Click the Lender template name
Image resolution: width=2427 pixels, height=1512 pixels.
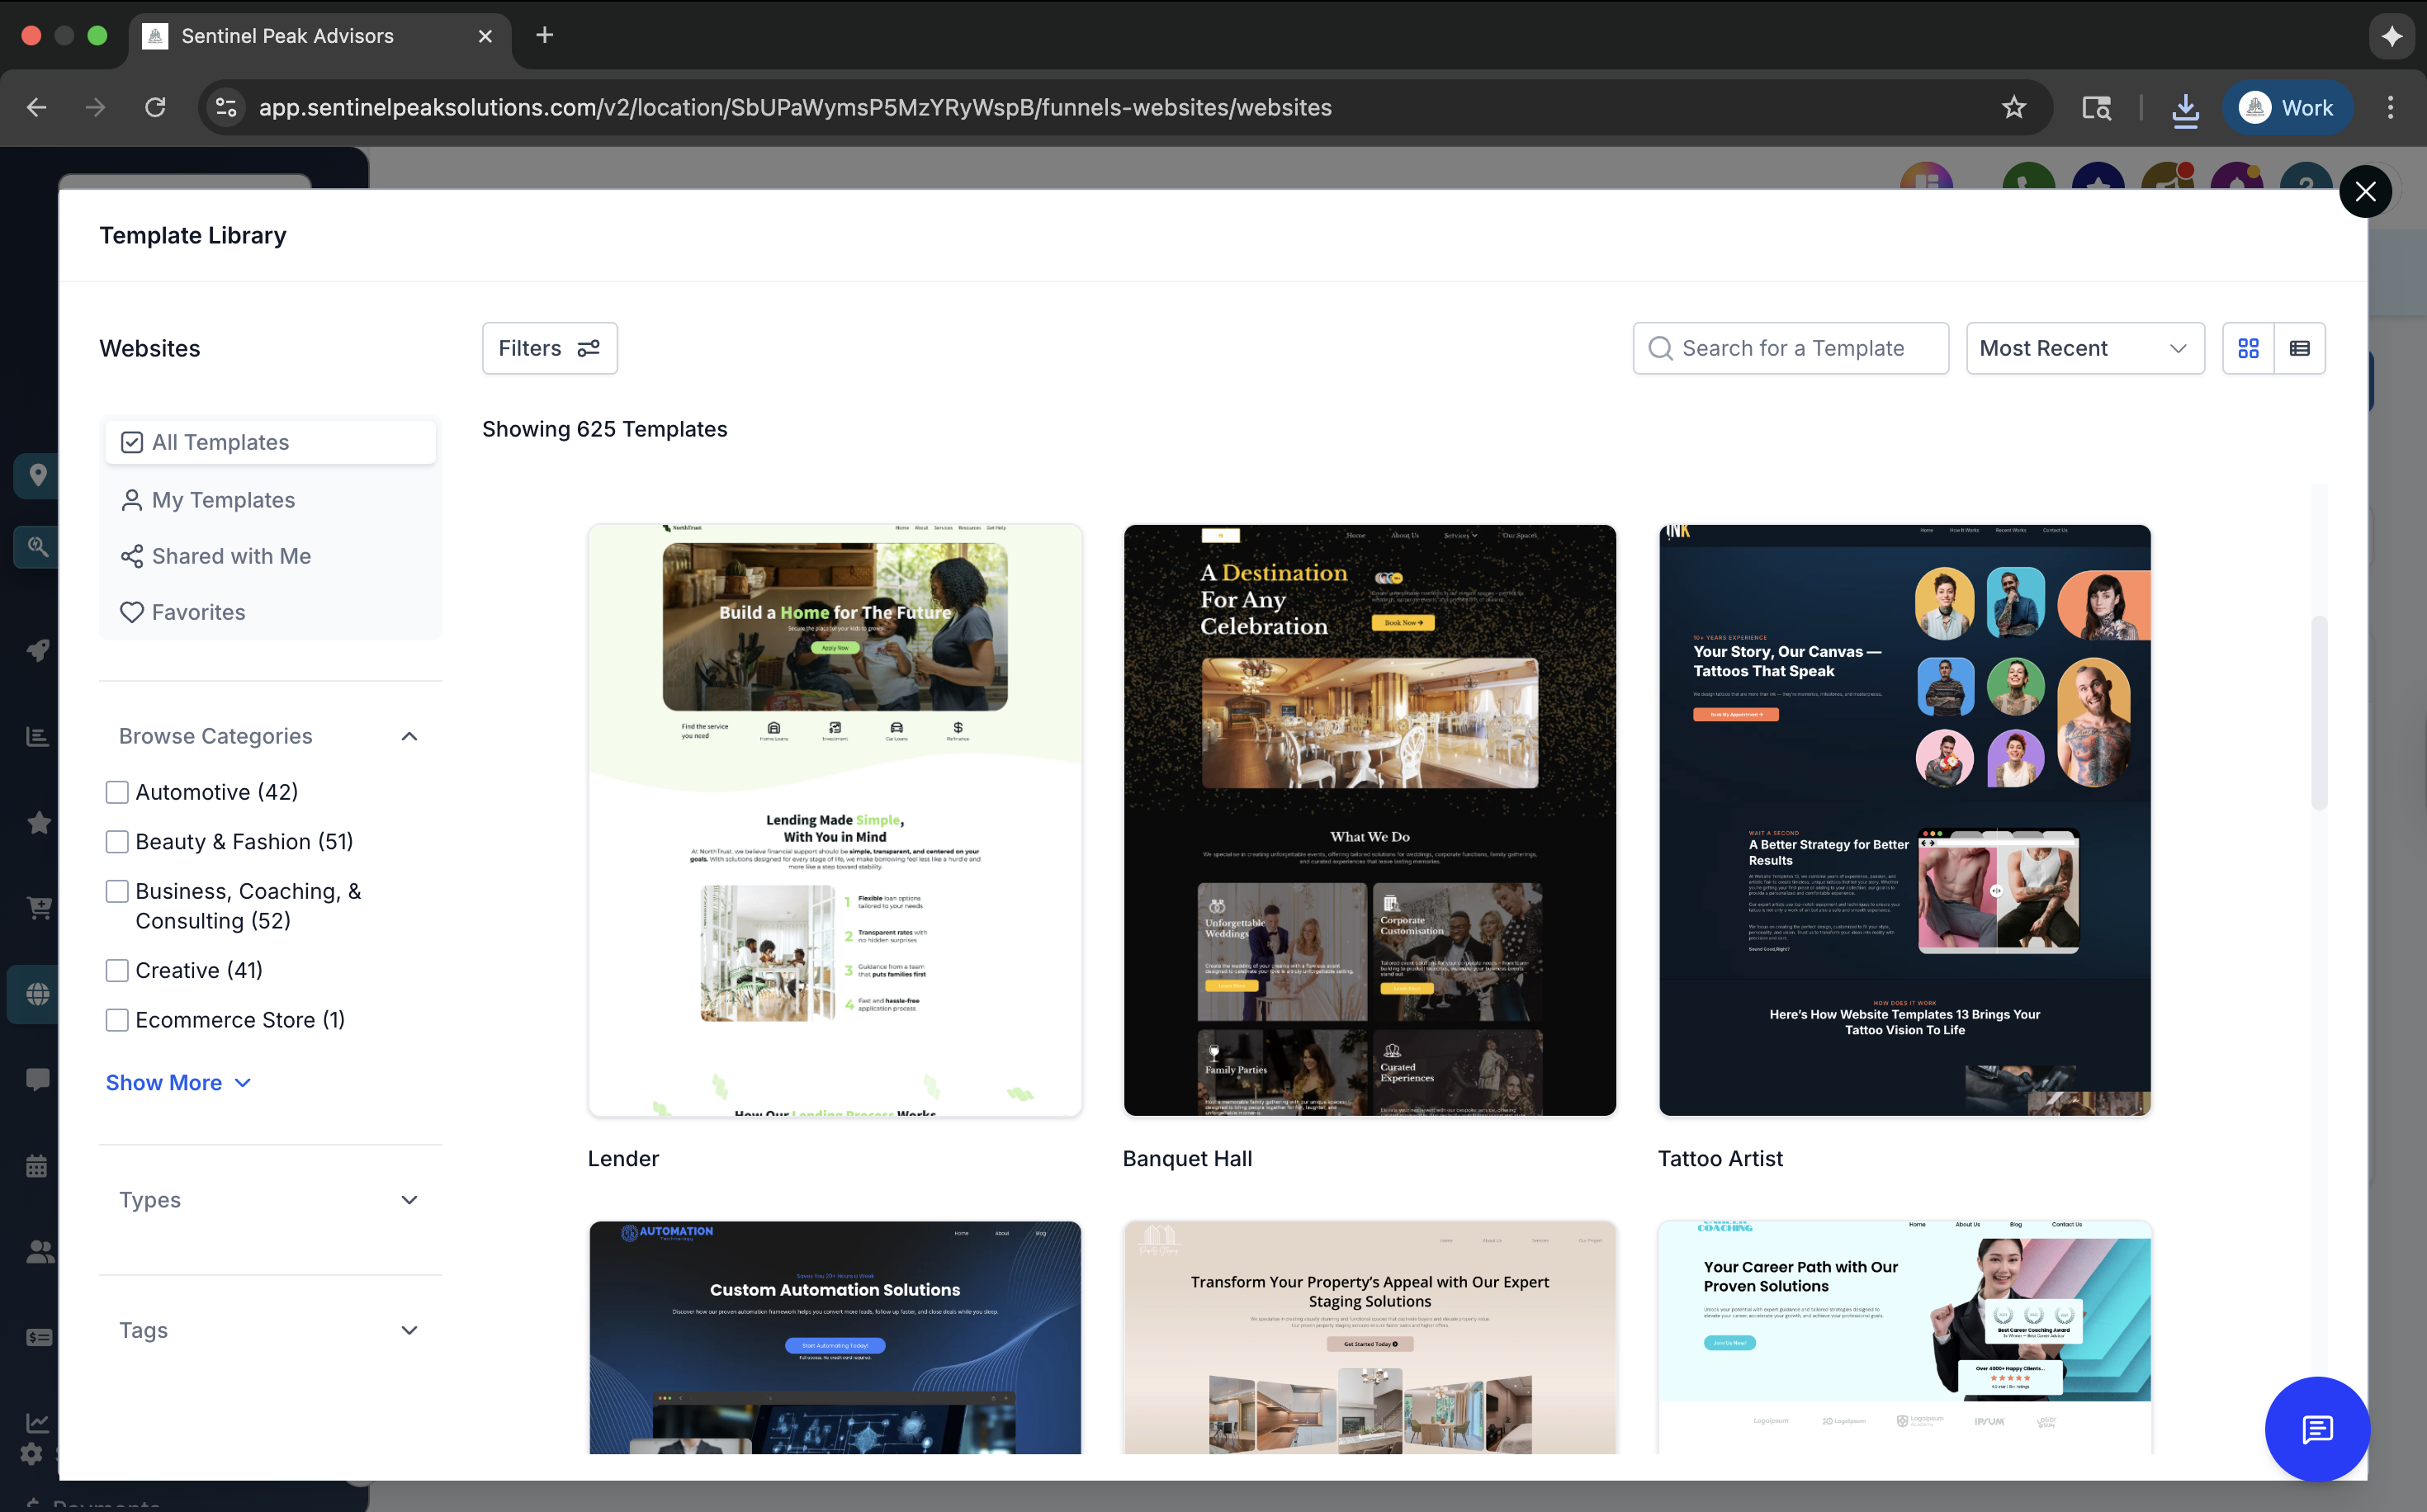623,1158
